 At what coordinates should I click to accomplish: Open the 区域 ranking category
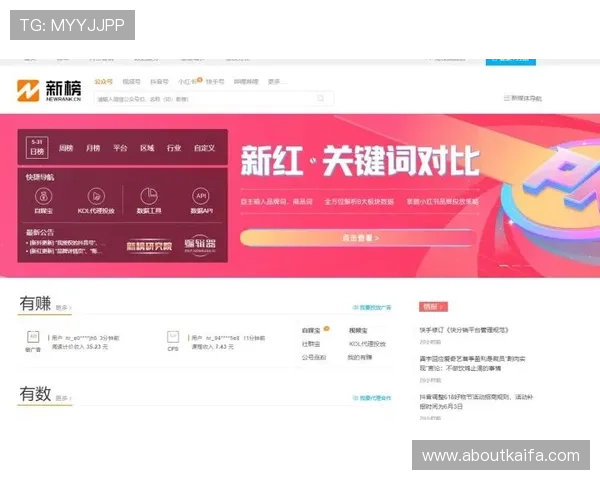coord(147,148)
